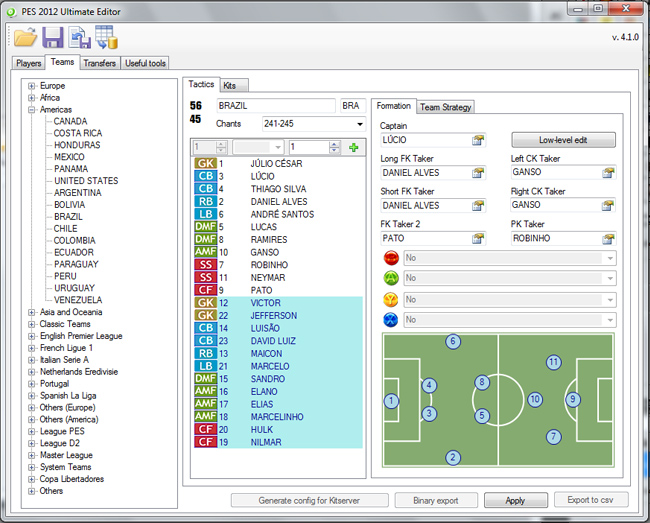Click the BRA short name field
Image resolution: width=650 pixels, height=523 pixels.
point(353,106)
